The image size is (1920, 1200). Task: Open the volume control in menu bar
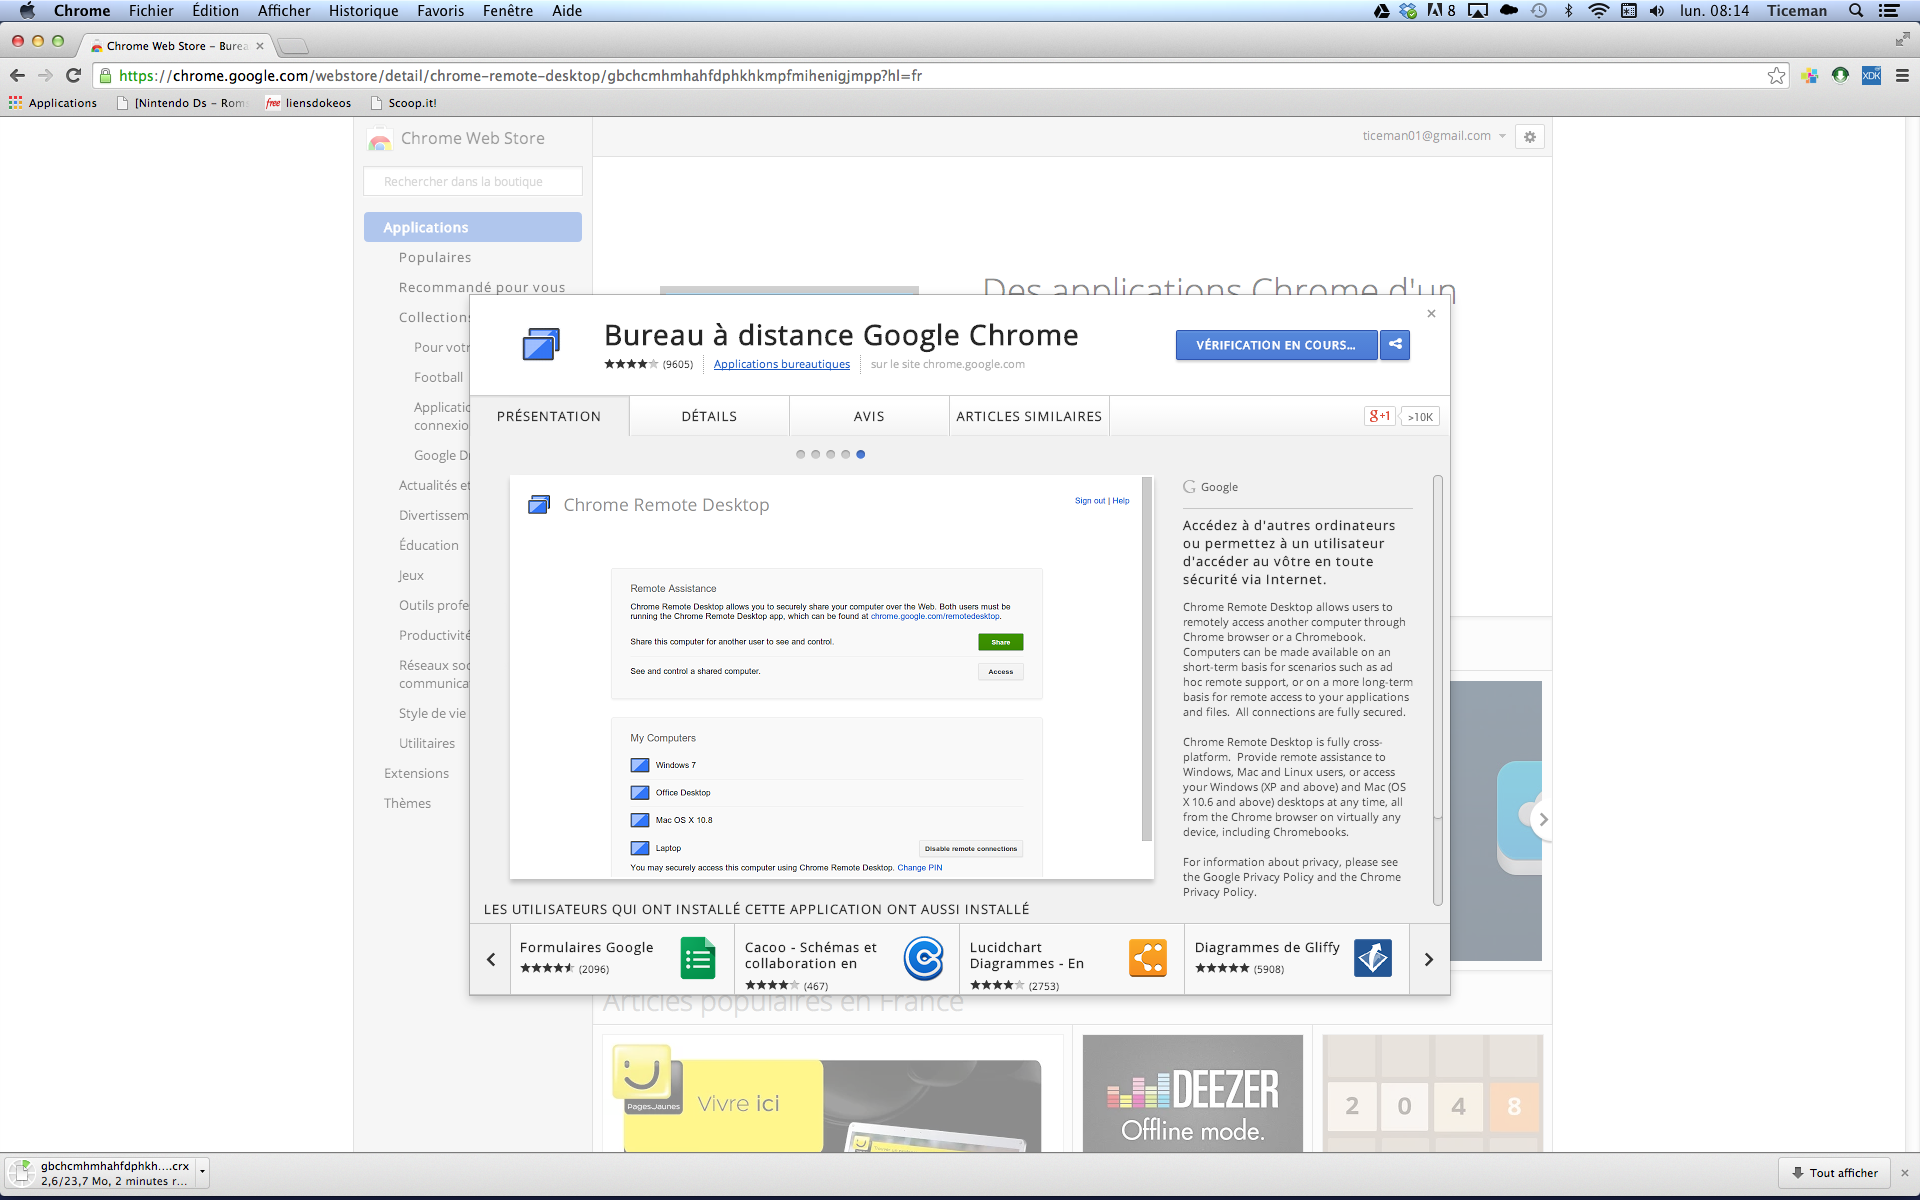click(x=1657, y=11)
